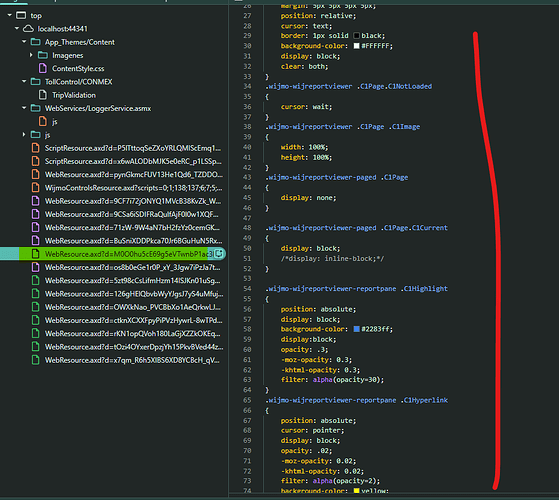Click the white #FFFFFF color swatch
The image size is (559, 500).
[357, 46]
